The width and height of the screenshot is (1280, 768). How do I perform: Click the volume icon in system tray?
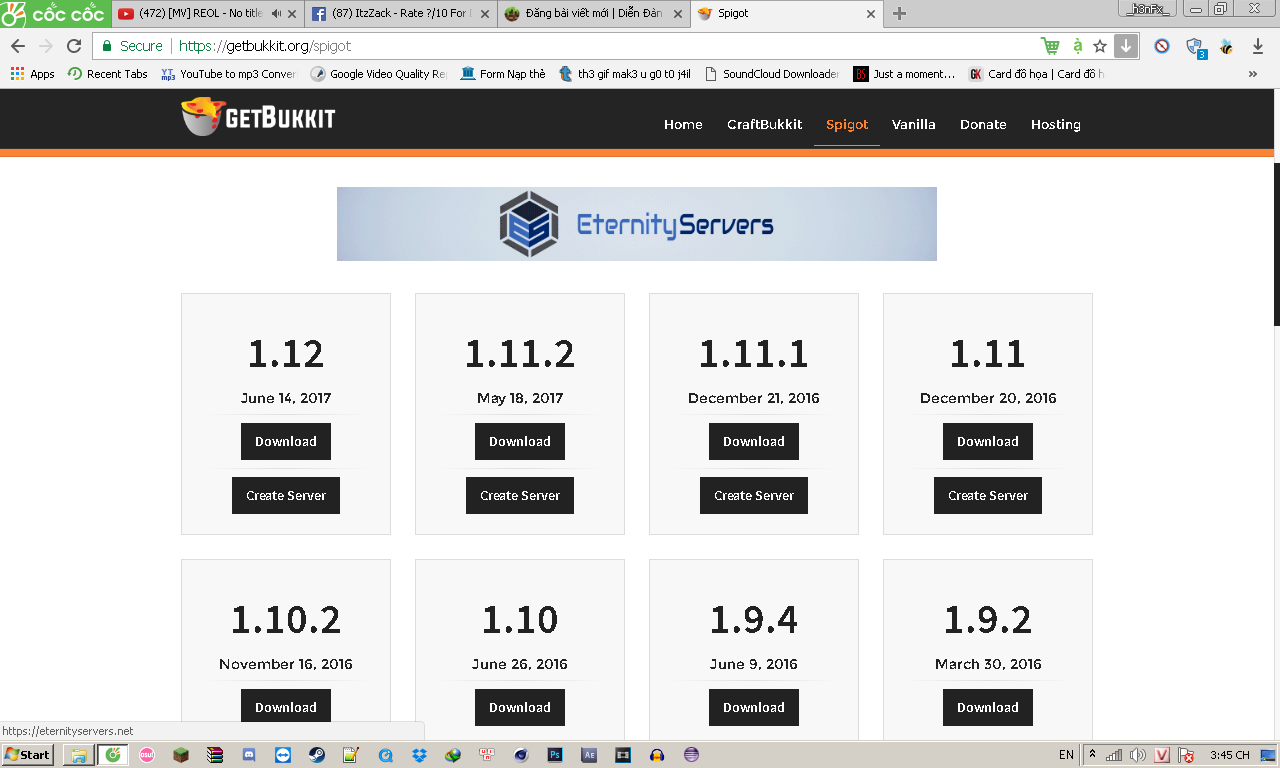pyautogui.click(x=1138, y=755)
